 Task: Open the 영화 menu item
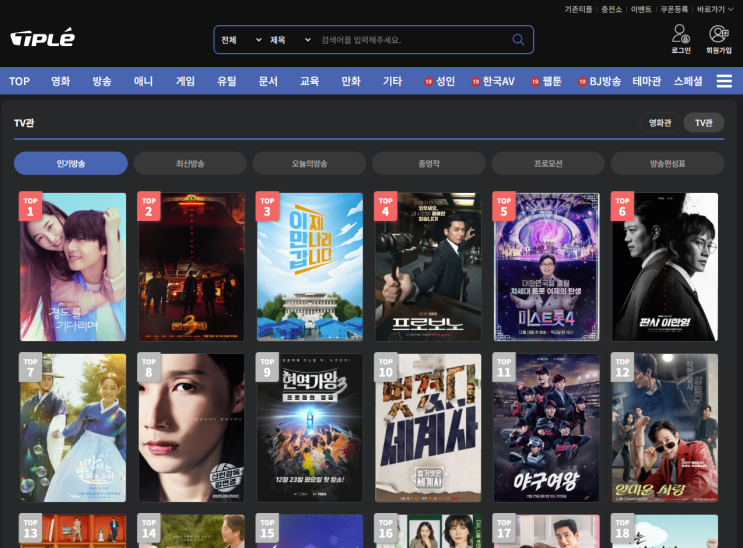pyautogui.click(x=61, y=81)
